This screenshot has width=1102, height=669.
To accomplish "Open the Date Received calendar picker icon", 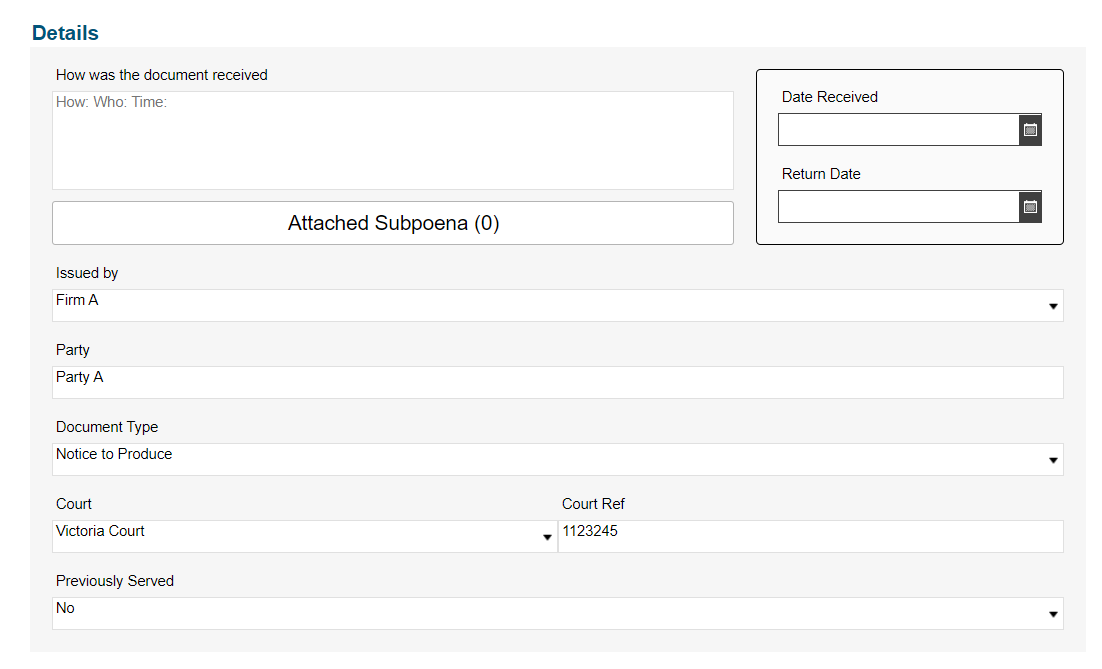I will 1030,130.
